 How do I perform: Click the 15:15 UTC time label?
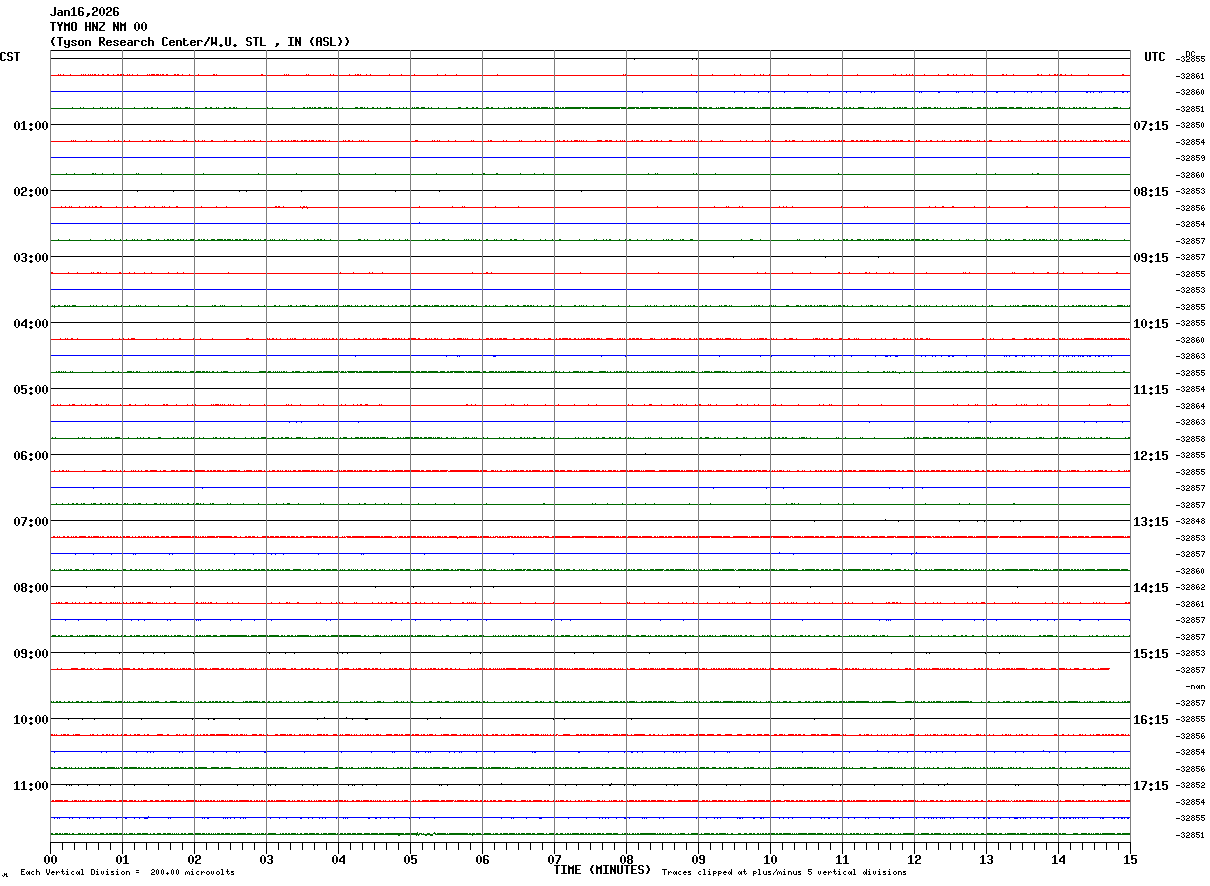pos(1150,653)
